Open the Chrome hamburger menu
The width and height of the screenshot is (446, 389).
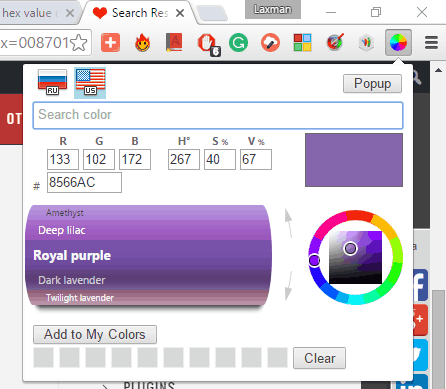(431, 43)
